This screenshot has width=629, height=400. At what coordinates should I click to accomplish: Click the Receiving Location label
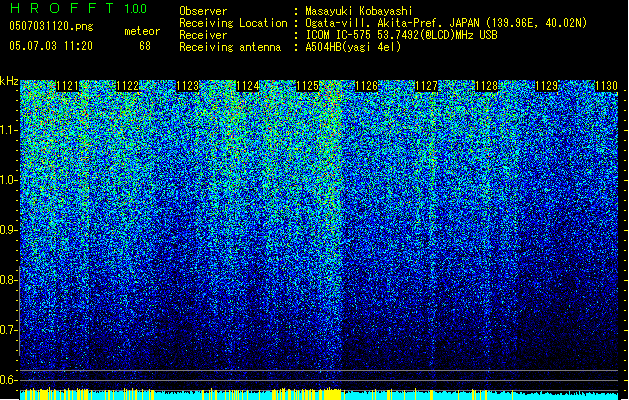pyautogui.click(x=233, y=23)
